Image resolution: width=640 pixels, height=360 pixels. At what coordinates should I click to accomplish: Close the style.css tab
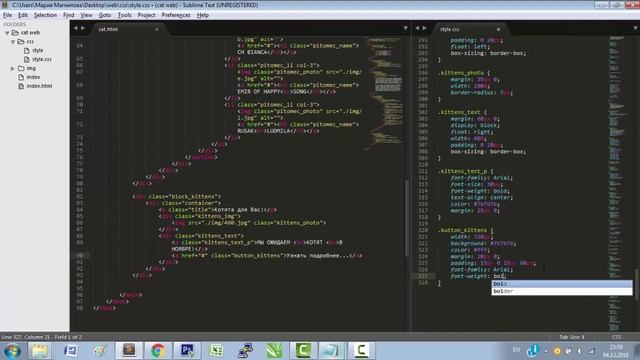(498, 29)
